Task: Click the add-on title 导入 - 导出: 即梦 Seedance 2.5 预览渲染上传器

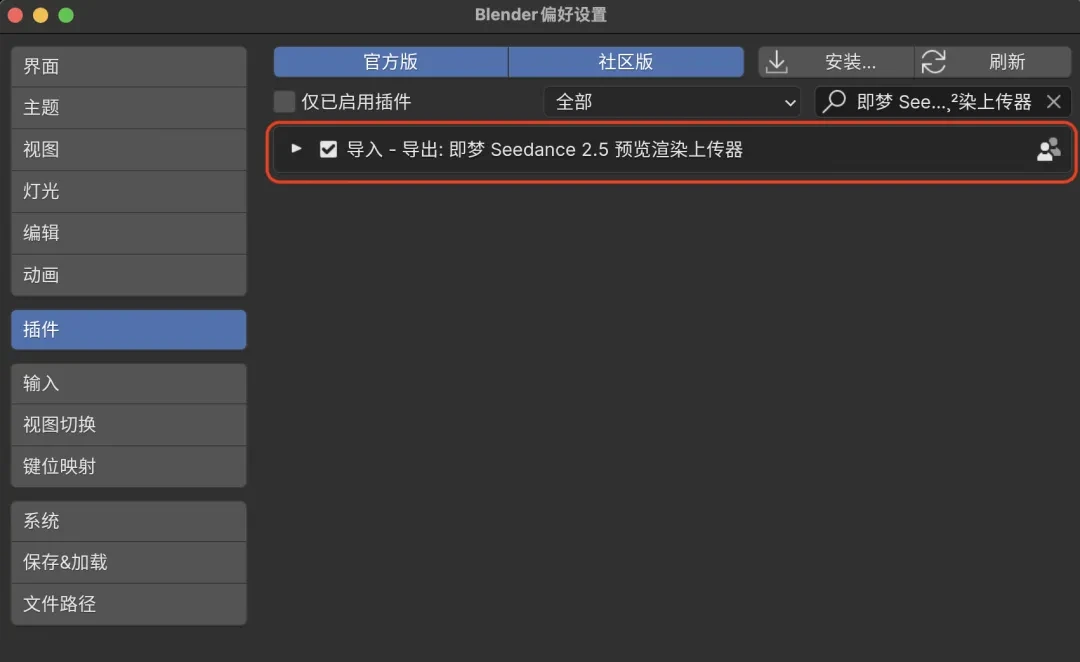Action: (x=544, y=149)
